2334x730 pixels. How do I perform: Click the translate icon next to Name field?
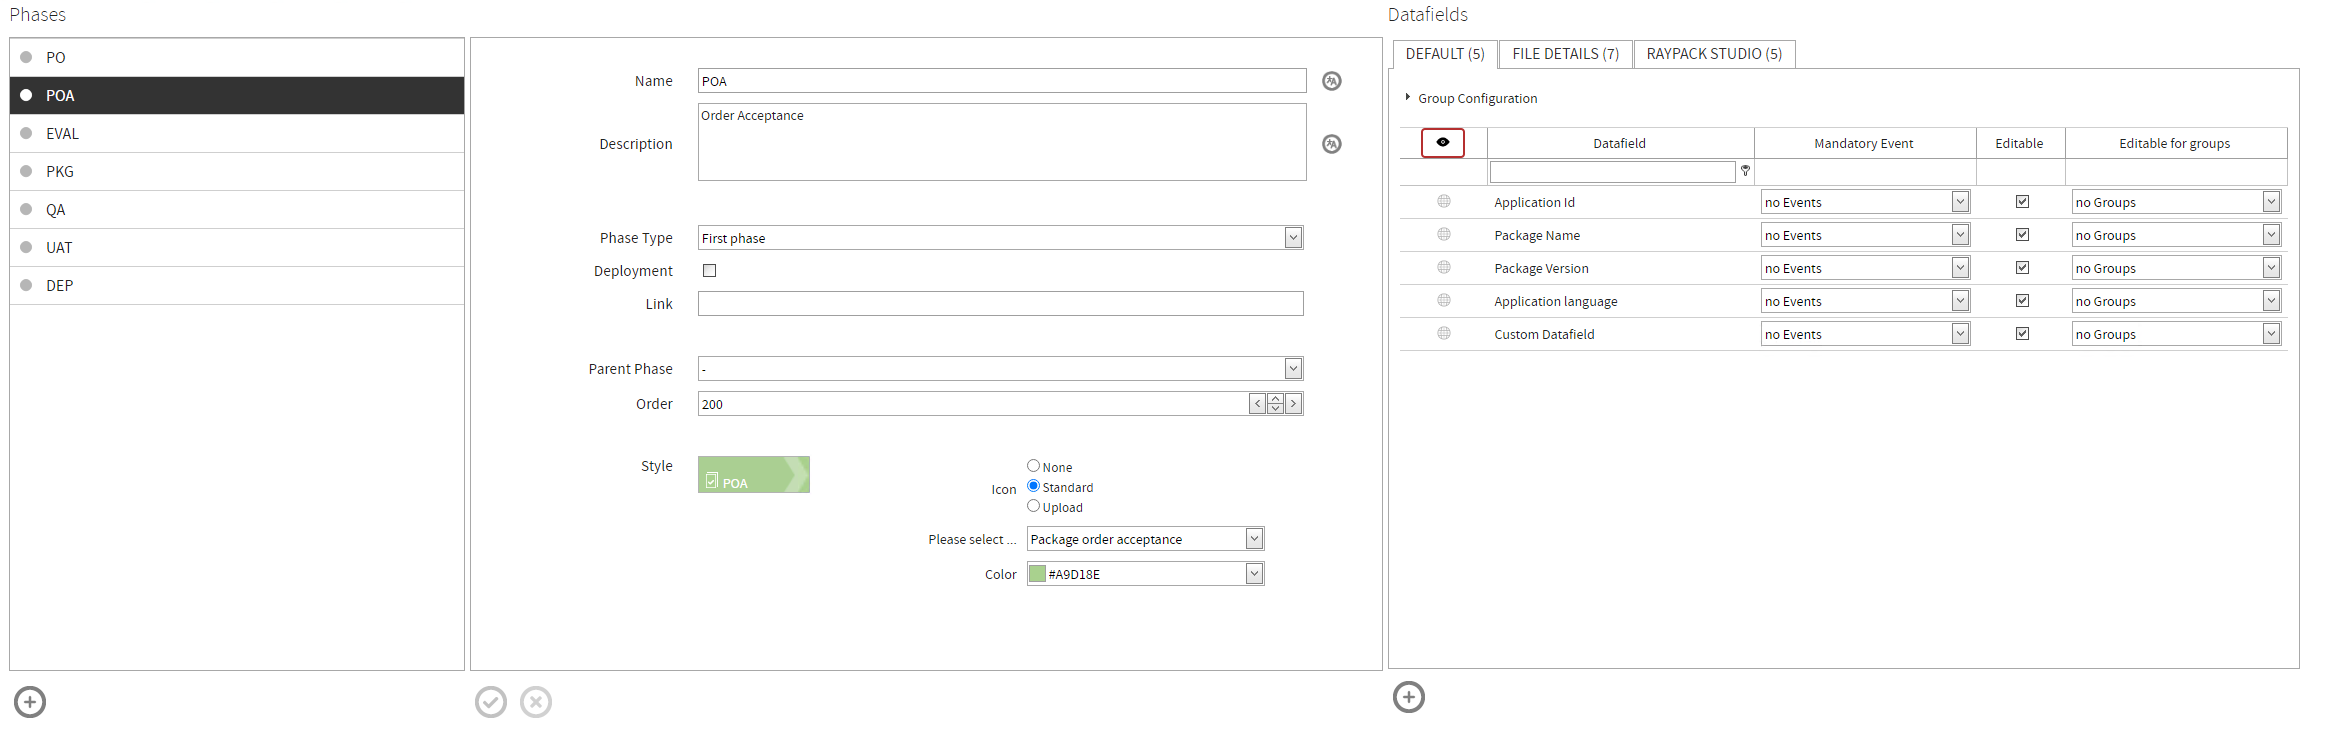1331,81
